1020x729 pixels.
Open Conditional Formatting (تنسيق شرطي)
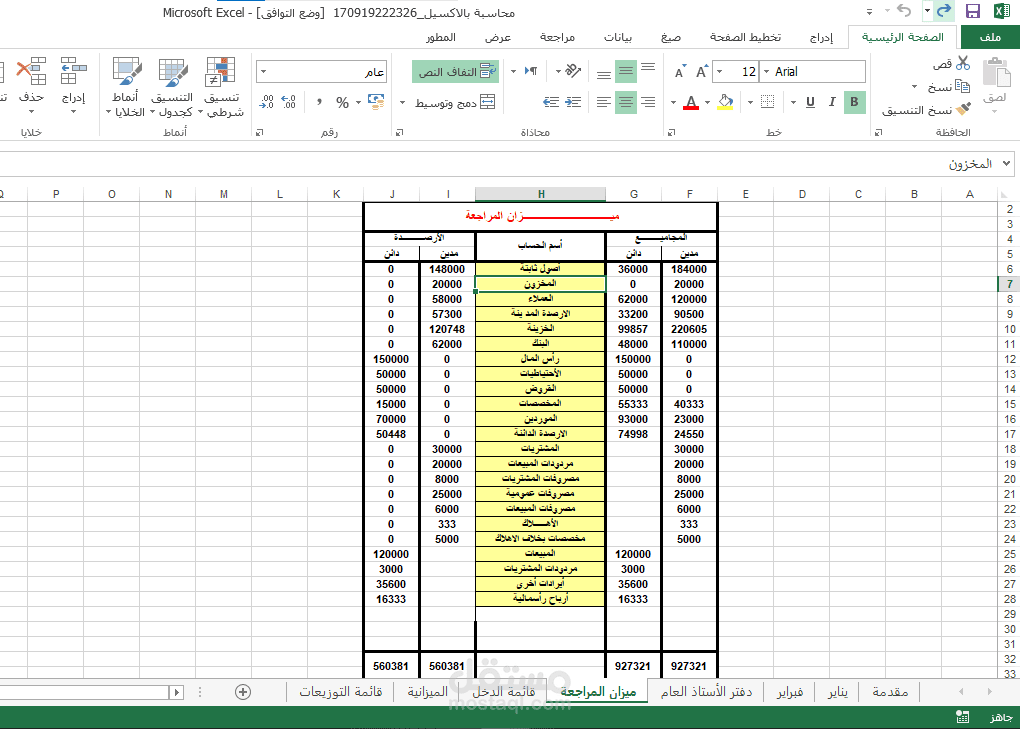(x=221, y=87)
